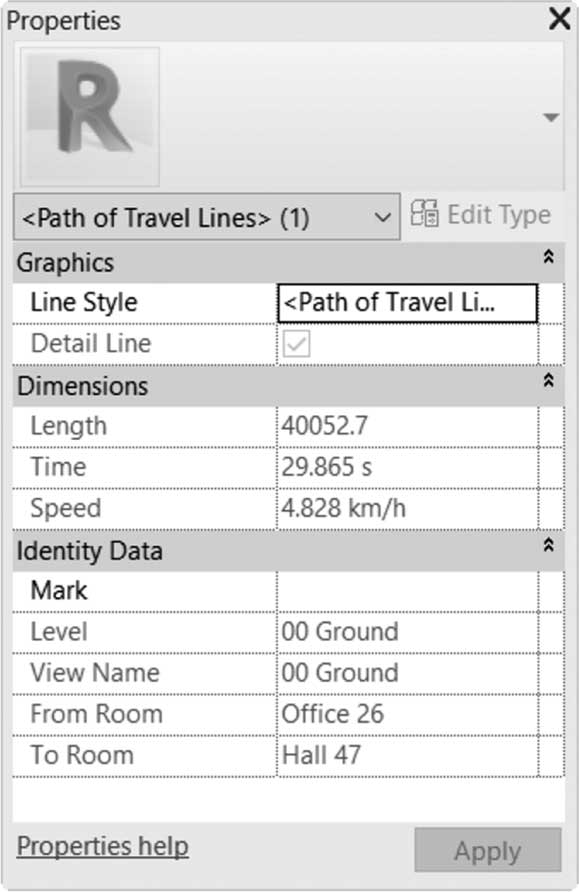Screen dimensions: 579x892
Task: Click the Revit R type preview thumbnail
Action: click(90, 117)
